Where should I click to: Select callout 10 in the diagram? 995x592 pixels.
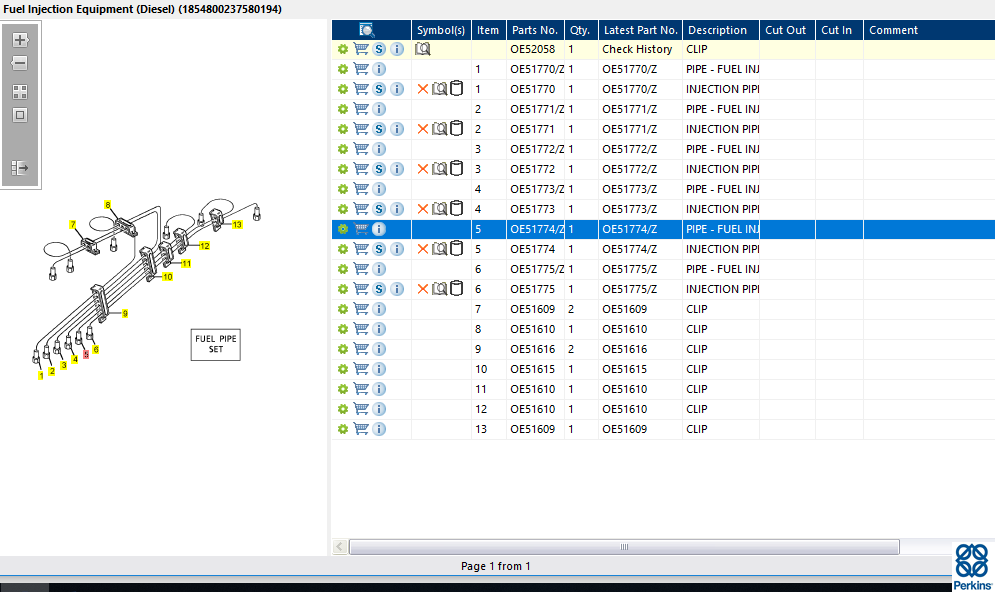click(x=168, y=277)
